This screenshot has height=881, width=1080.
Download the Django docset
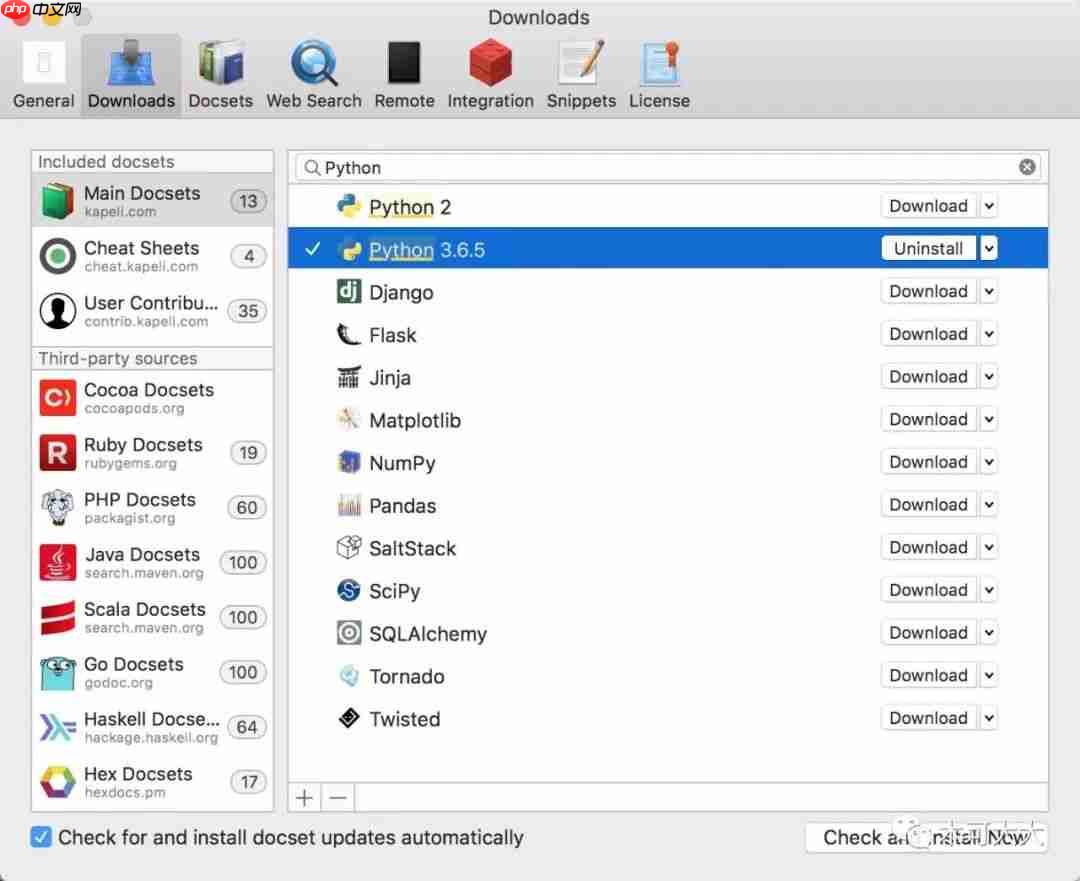pyautogui.click(x=928, y=291)
